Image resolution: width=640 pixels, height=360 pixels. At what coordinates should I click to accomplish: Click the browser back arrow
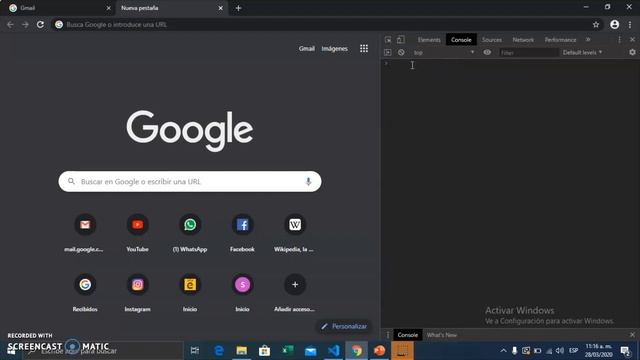[x=10, y=24]
